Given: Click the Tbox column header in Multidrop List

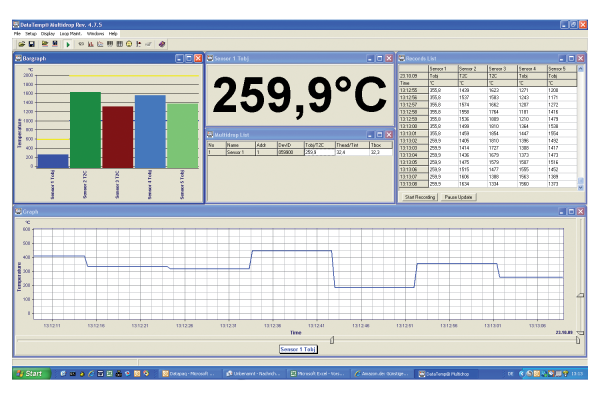Looking at the screenshot, I should (x=381, y=145).
